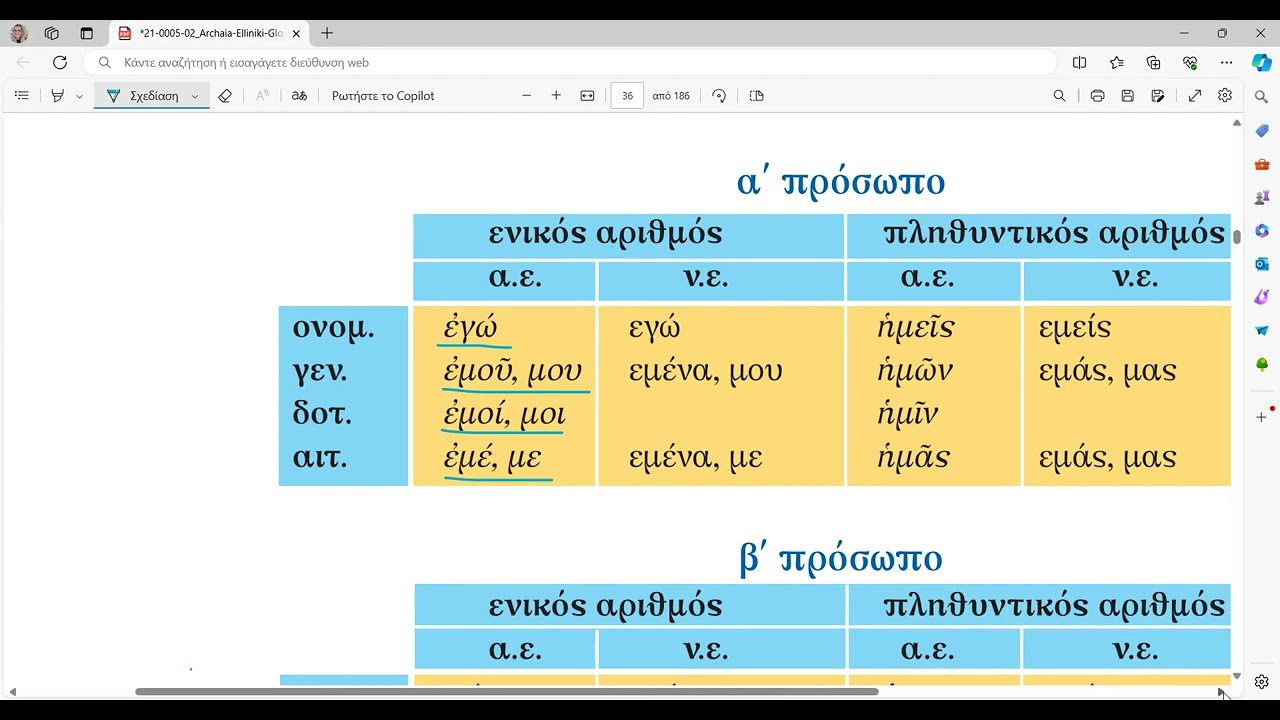Select the highlighter tool
The height and width of the screenshot is (720, 1280).
[x=57, y=96]
